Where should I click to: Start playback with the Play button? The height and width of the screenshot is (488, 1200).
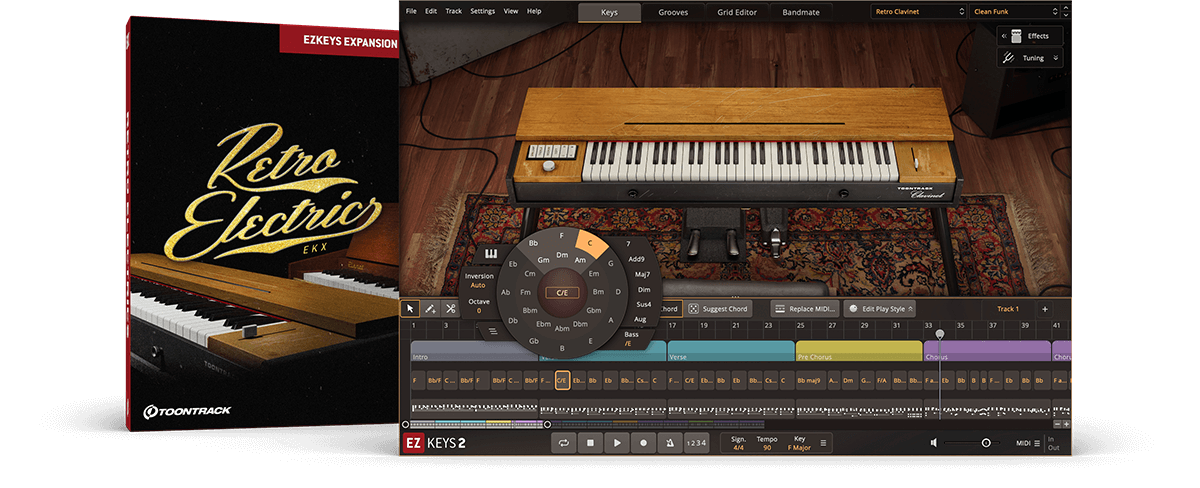[x=617, y=443]
